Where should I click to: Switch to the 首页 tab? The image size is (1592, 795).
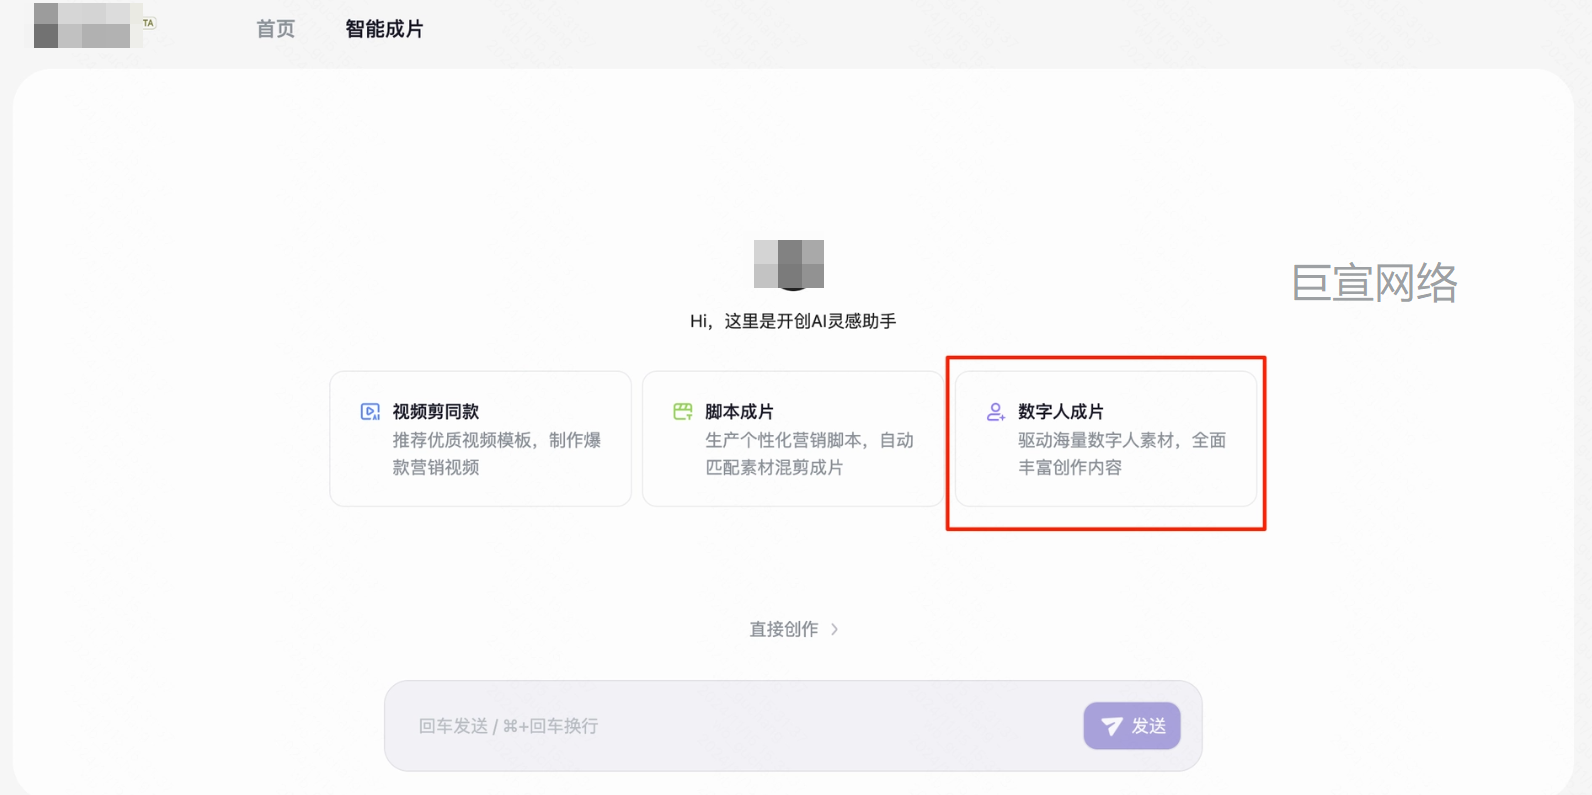click(275, 29)
